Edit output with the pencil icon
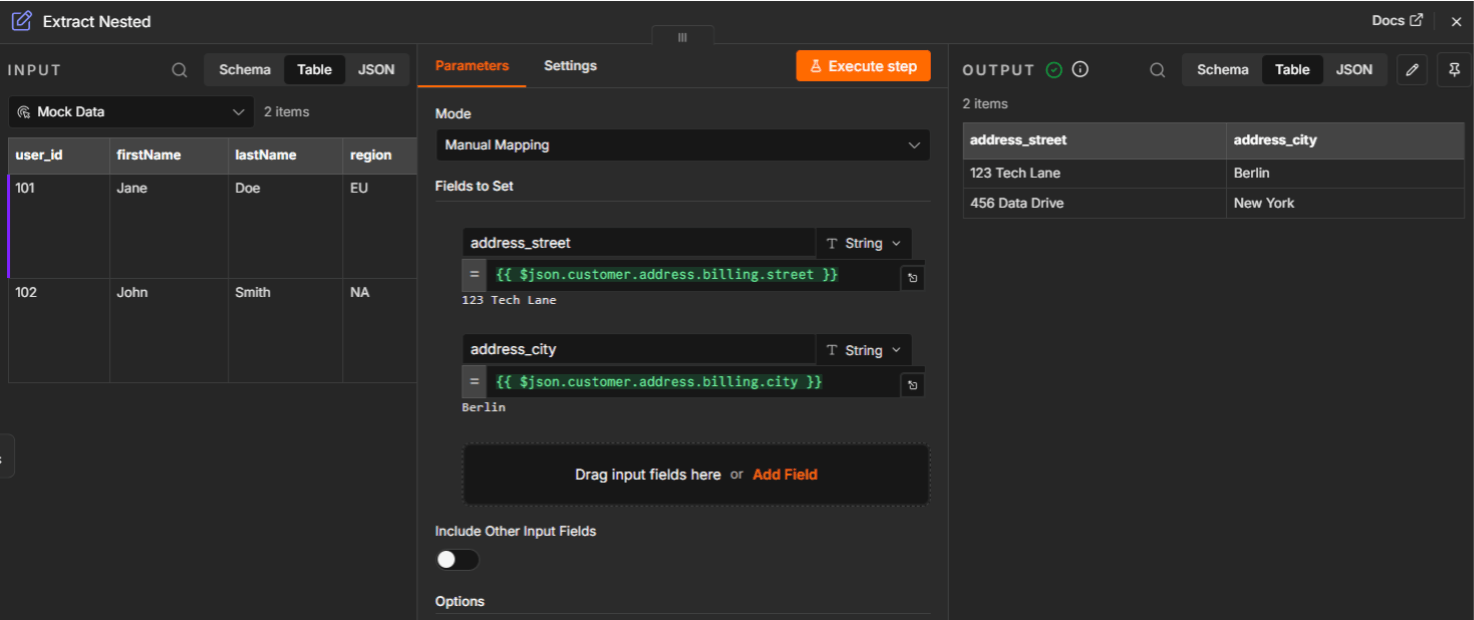 (1412, 69)
